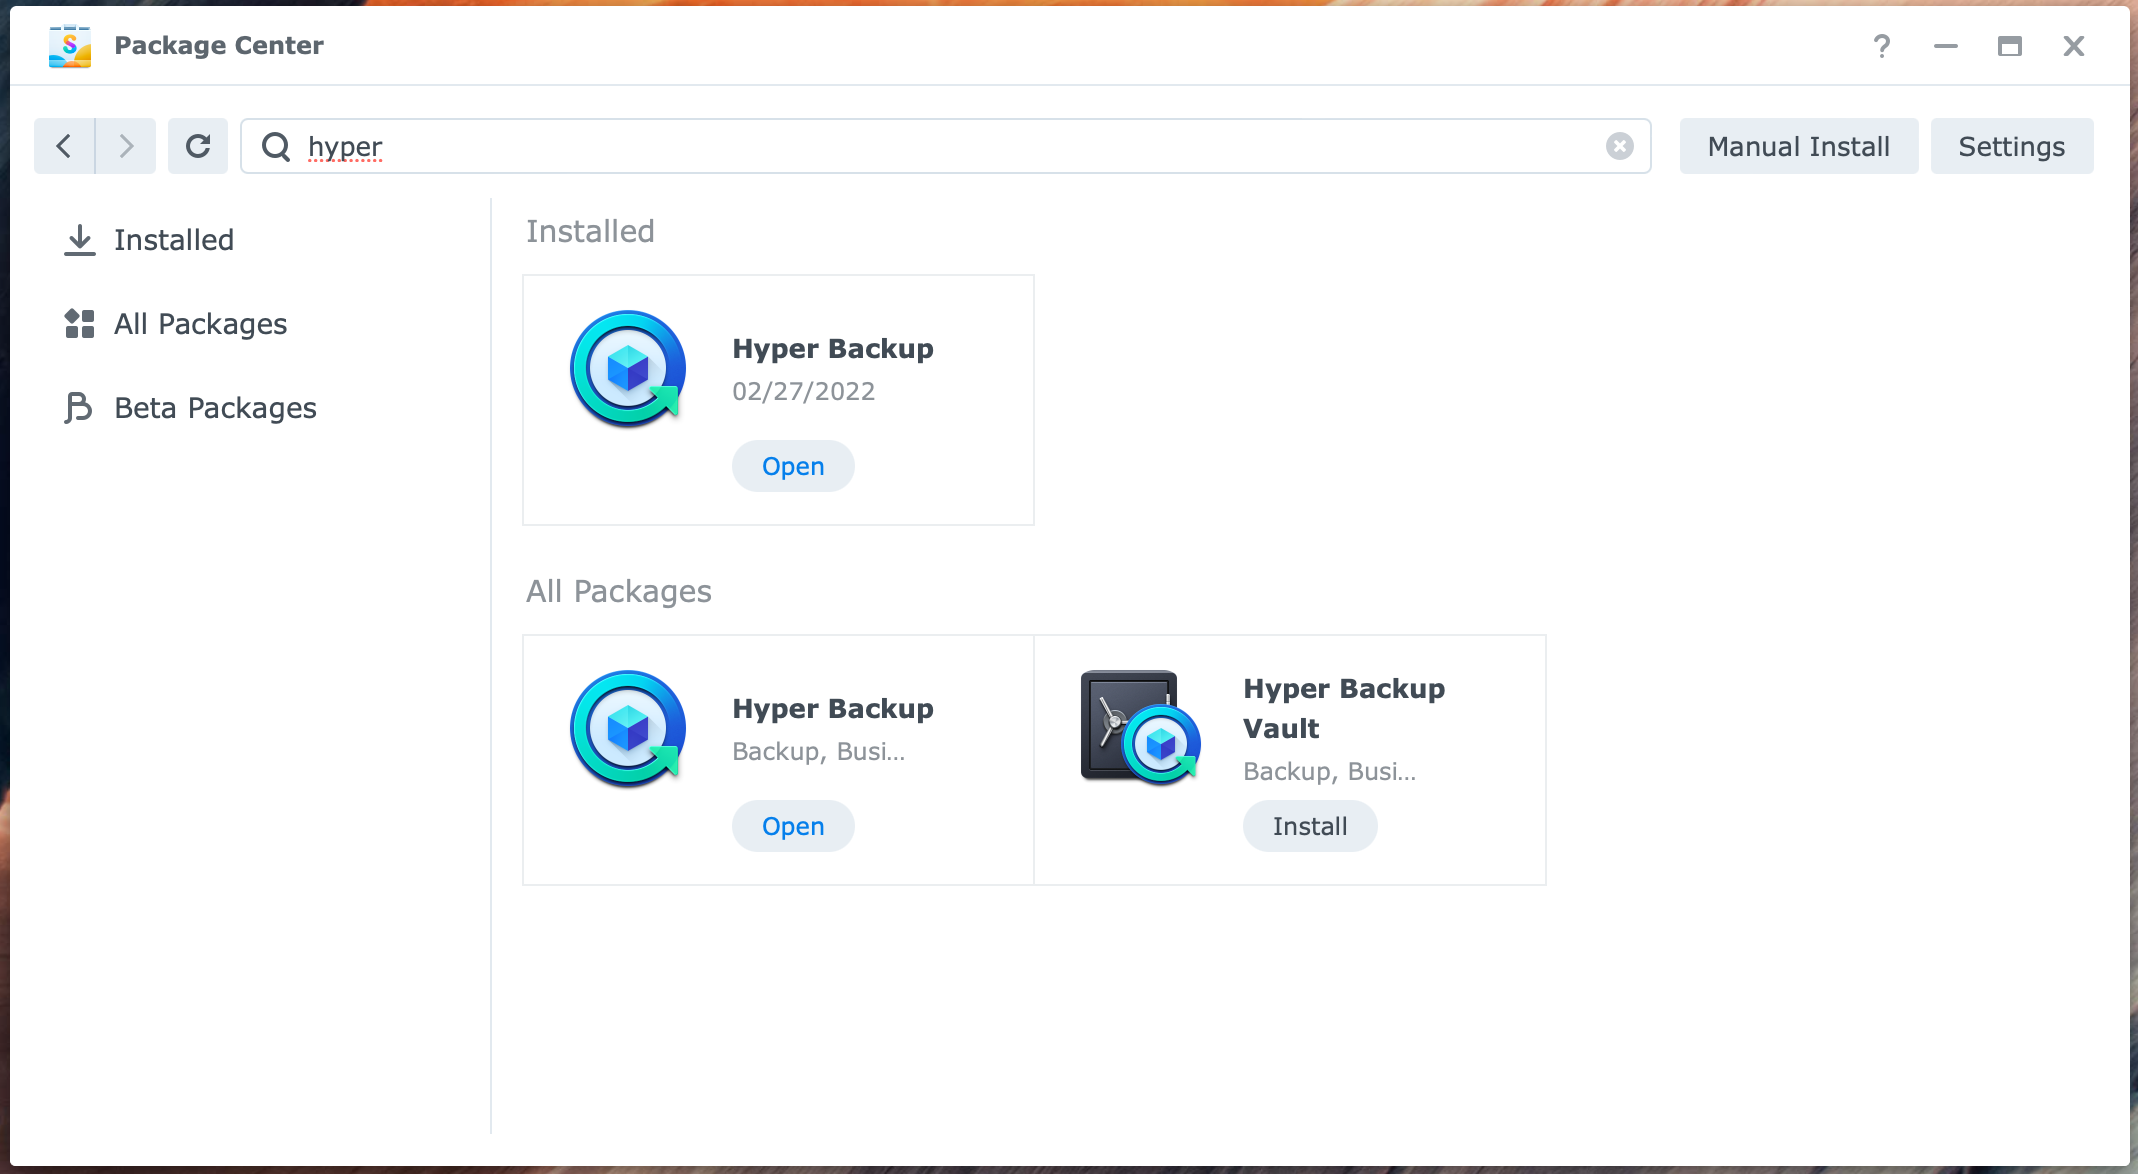Screen dimensions: 2138x1174
Task: Click the 02/27/2022 date text
Action: [x=804, y=391]
